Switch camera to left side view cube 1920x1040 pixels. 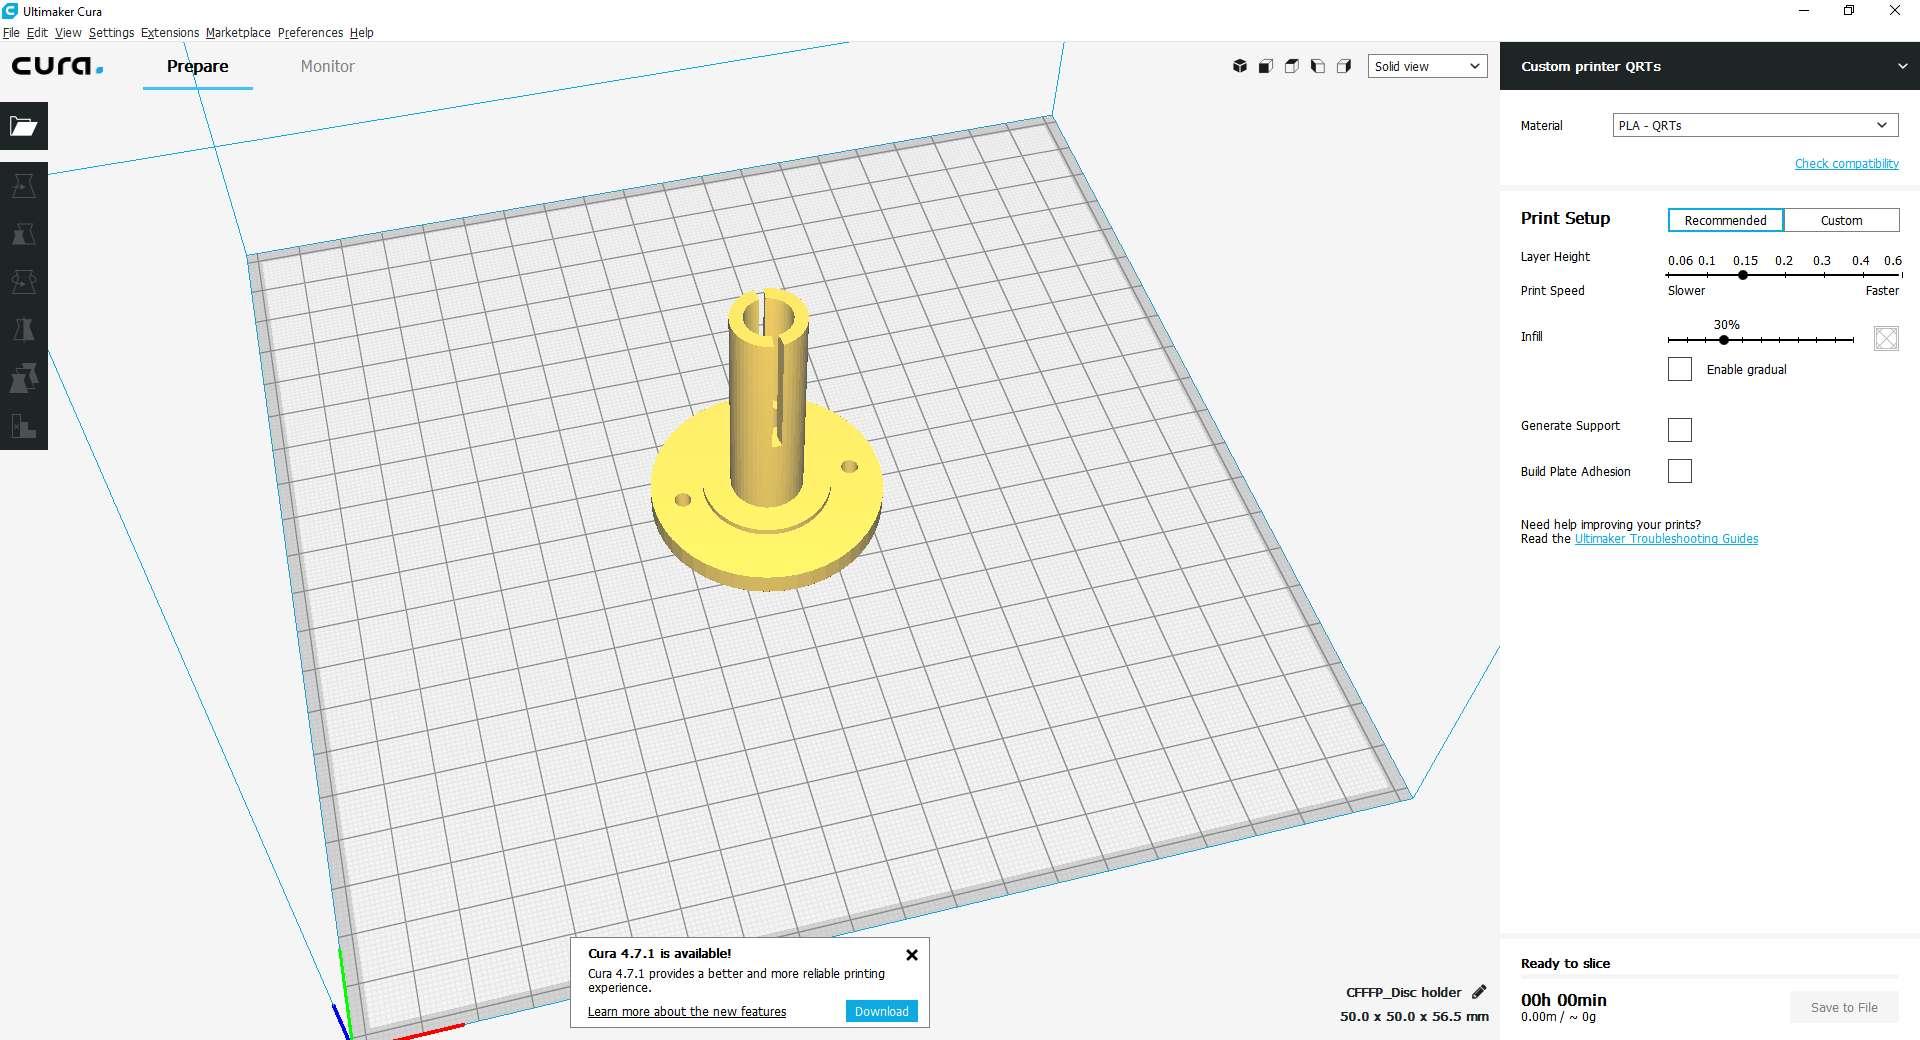[x=1318, y=66]
